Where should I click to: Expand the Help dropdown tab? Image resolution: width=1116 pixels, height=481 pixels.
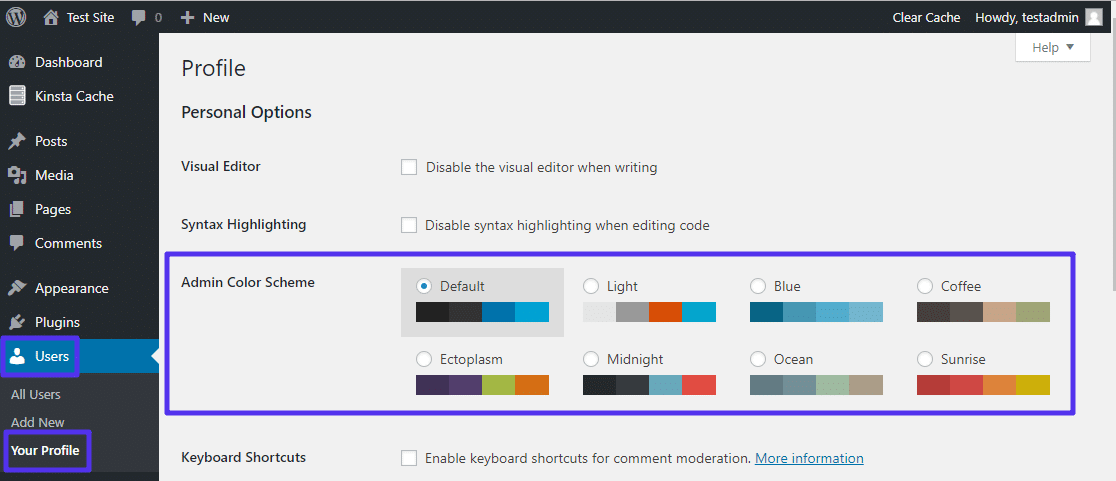click(x=1053, y=47)
